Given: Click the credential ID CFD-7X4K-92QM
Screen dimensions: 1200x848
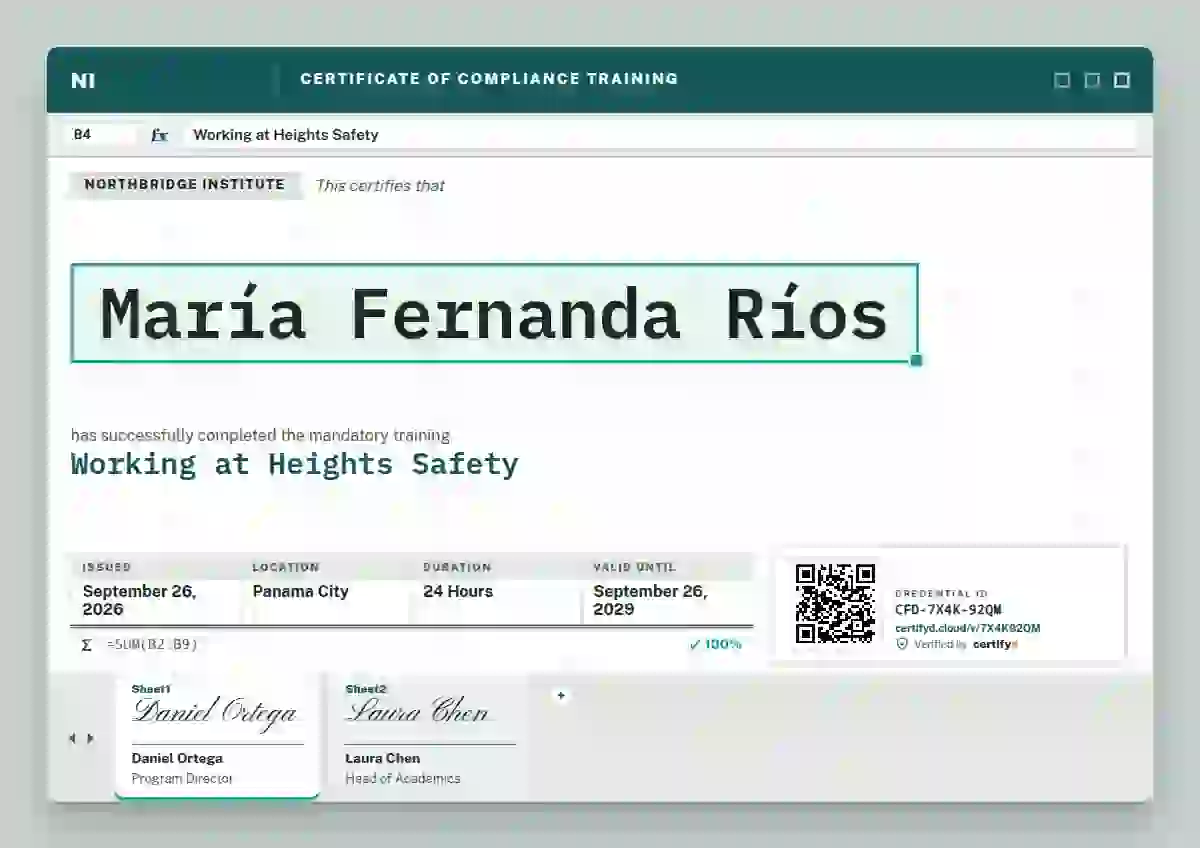Looking at the screenshot, I should coord(948,610).
